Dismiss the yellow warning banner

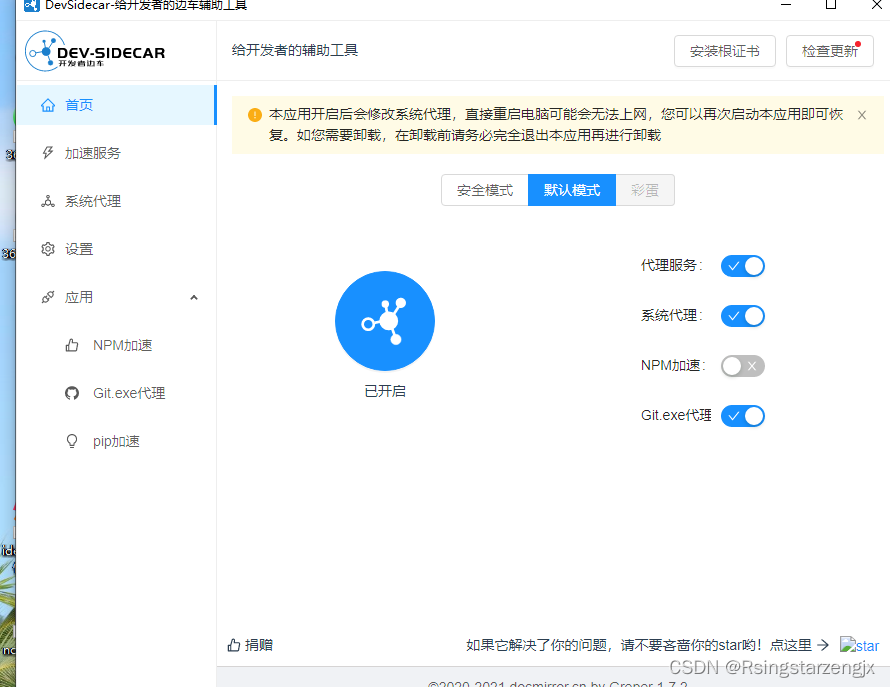pyautogui.click(x=861, y=114)
